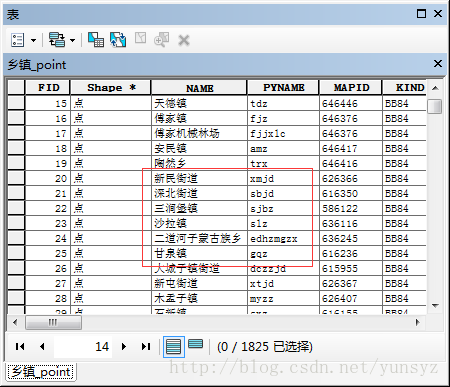This screenshot has width=450, height=387.
Task: Click the PYNAME cell fjjxlc
Action: click(x=283, y=133)
